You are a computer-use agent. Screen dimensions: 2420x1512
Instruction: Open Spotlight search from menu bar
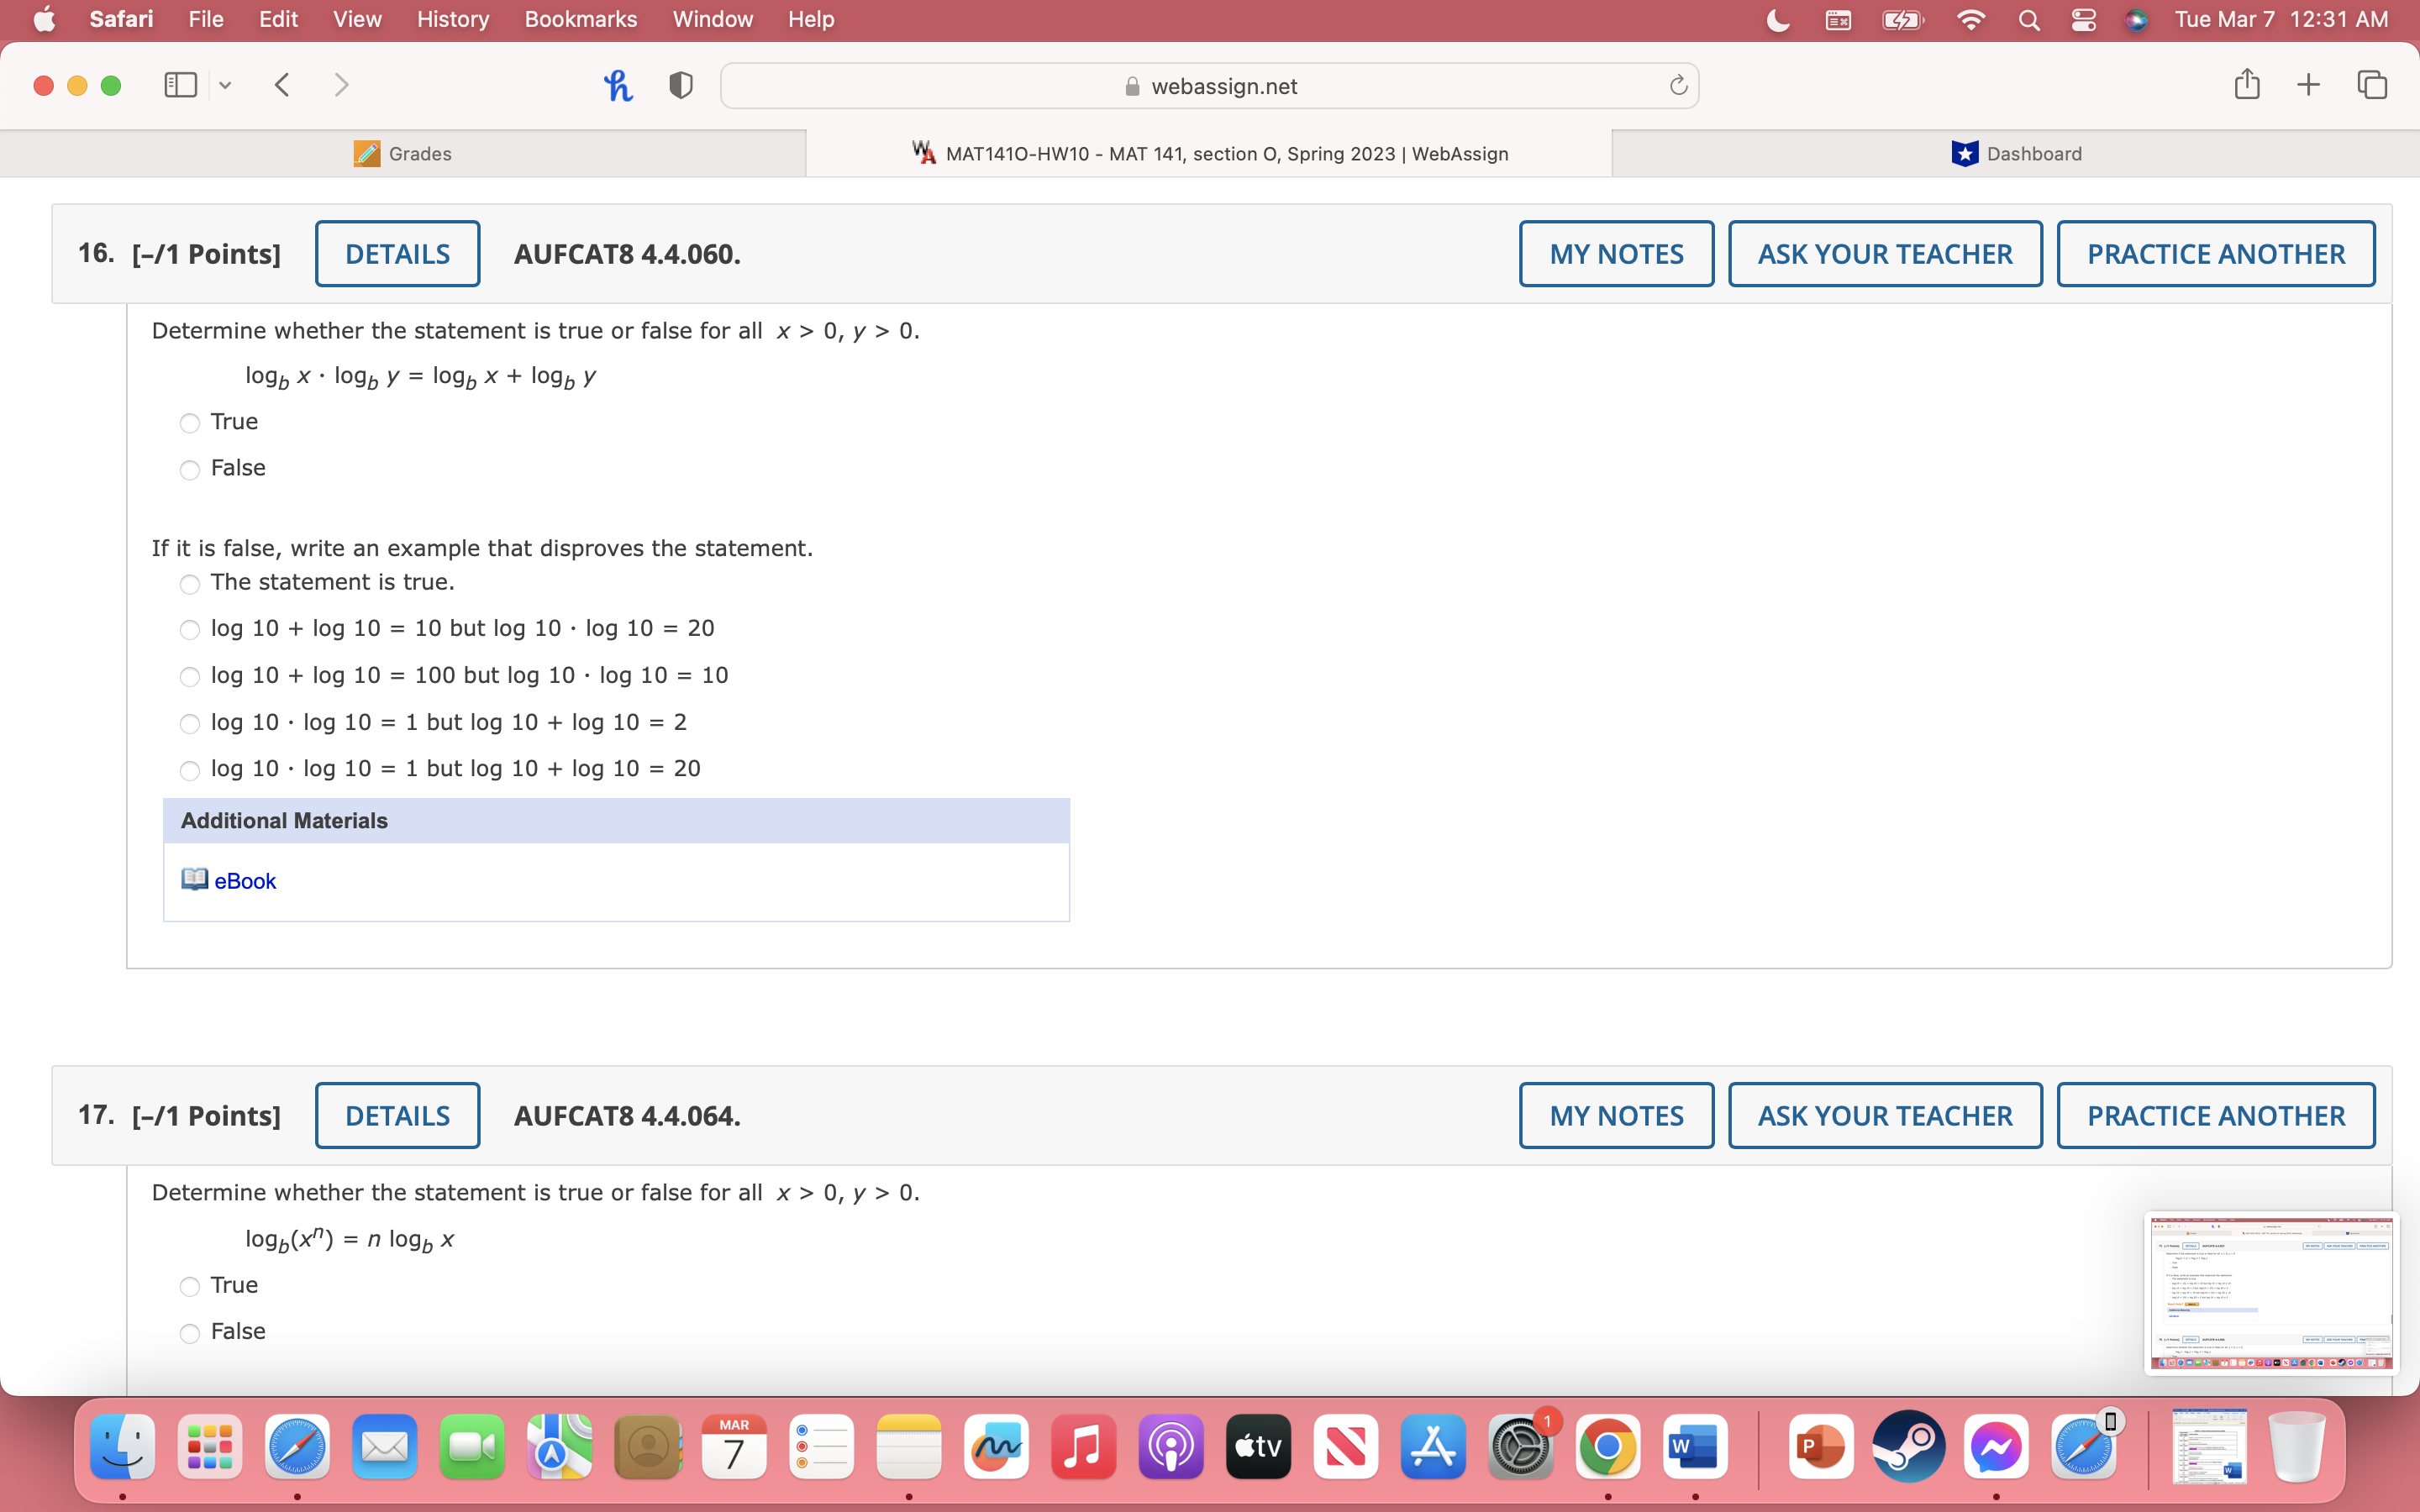(2028, 19)
